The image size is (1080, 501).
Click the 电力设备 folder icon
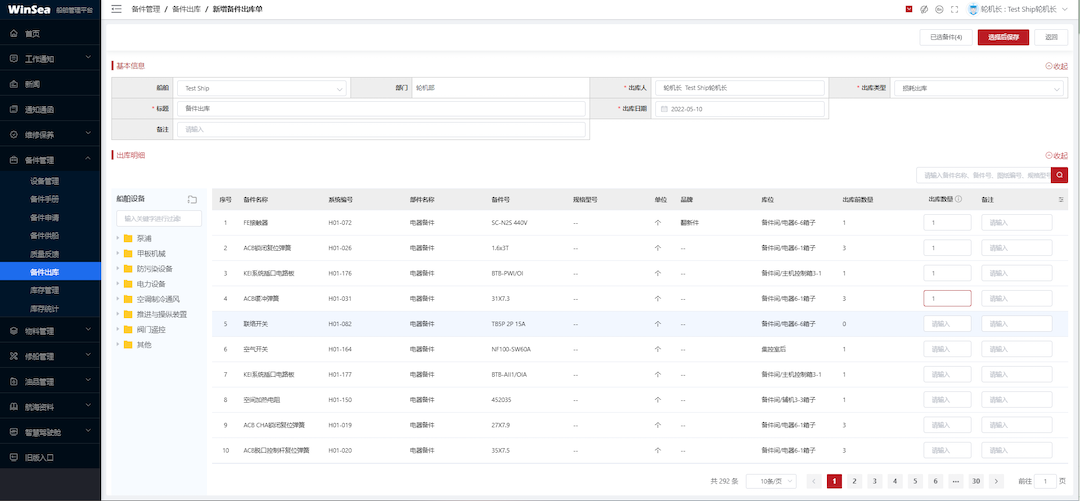tap(128, 284)
